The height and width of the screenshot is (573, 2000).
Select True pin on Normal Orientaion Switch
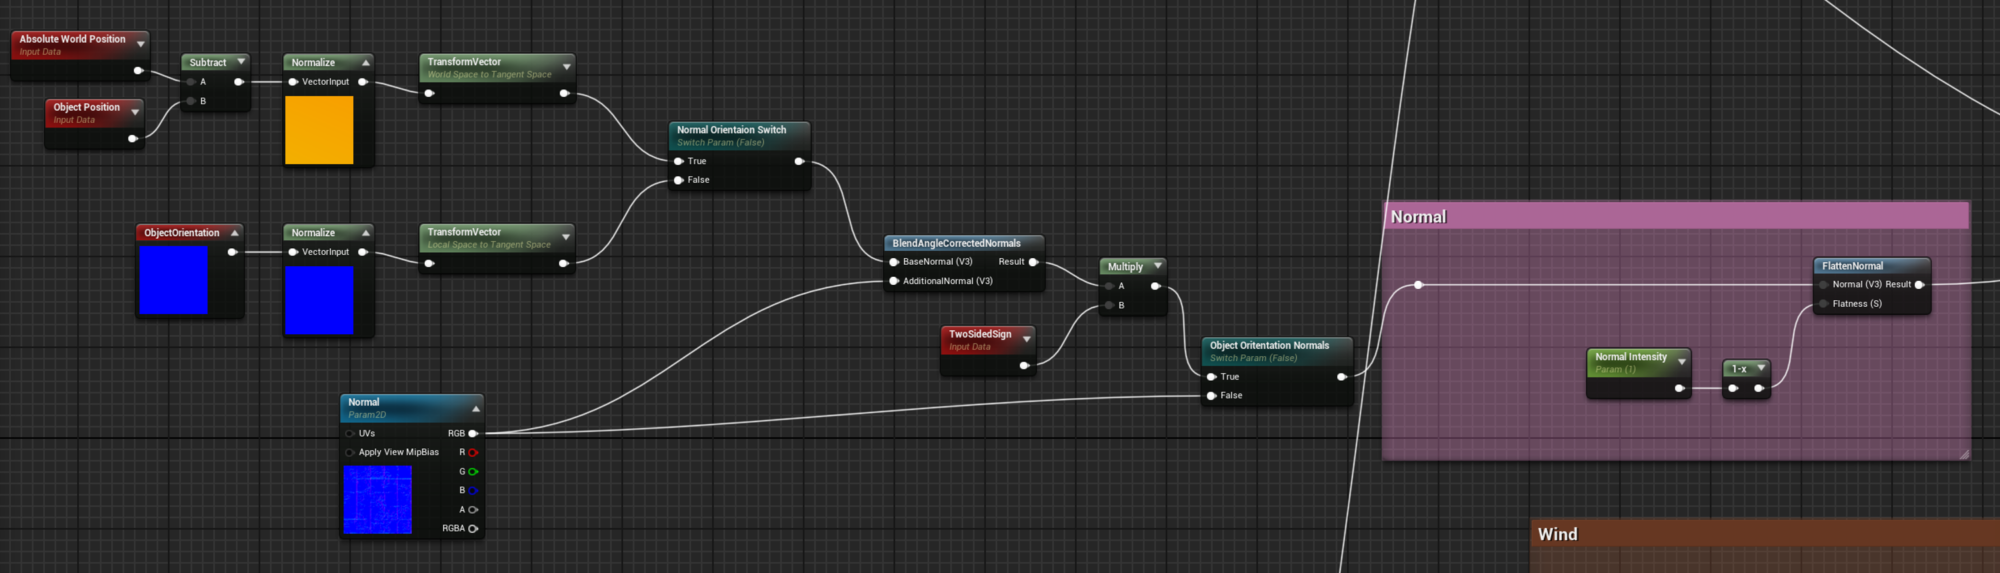[x=679, y=161]
